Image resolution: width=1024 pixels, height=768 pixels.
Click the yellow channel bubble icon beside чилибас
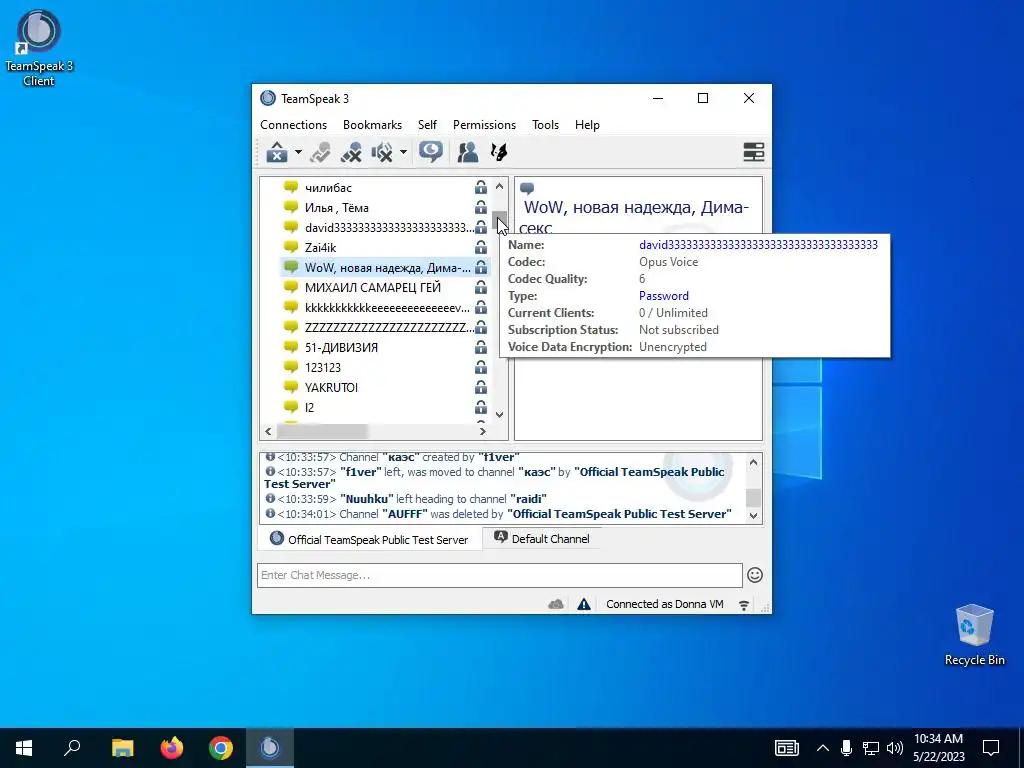click(291, 187)
